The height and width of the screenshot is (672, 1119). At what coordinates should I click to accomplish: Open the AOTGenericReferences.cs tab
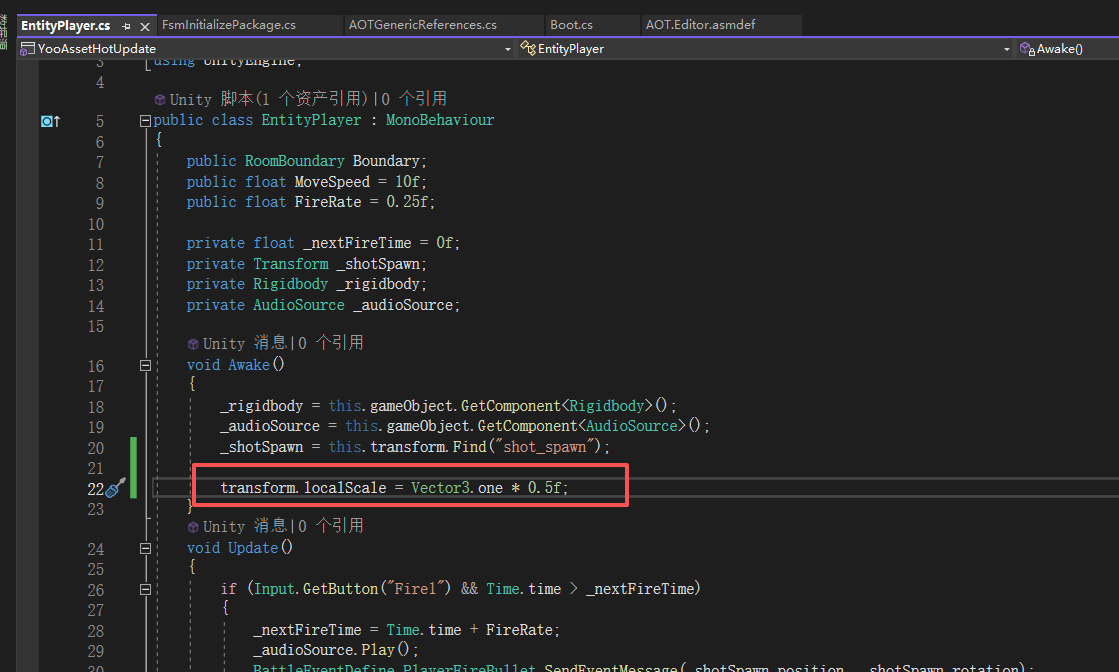pos(422,25)
